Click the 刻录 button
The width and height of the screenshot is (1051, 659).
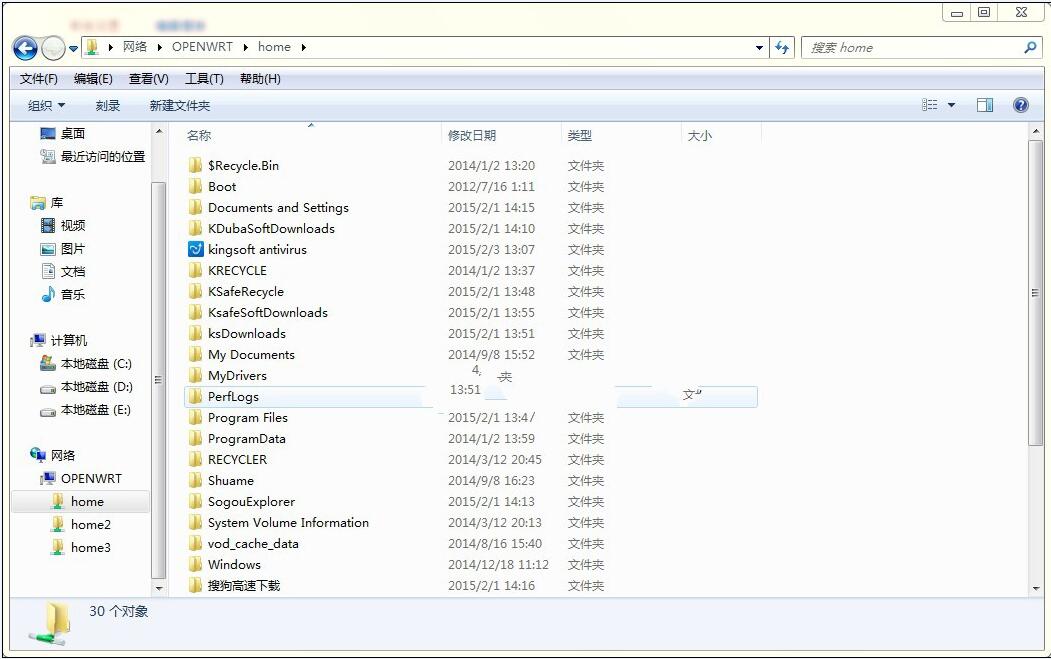108,105
